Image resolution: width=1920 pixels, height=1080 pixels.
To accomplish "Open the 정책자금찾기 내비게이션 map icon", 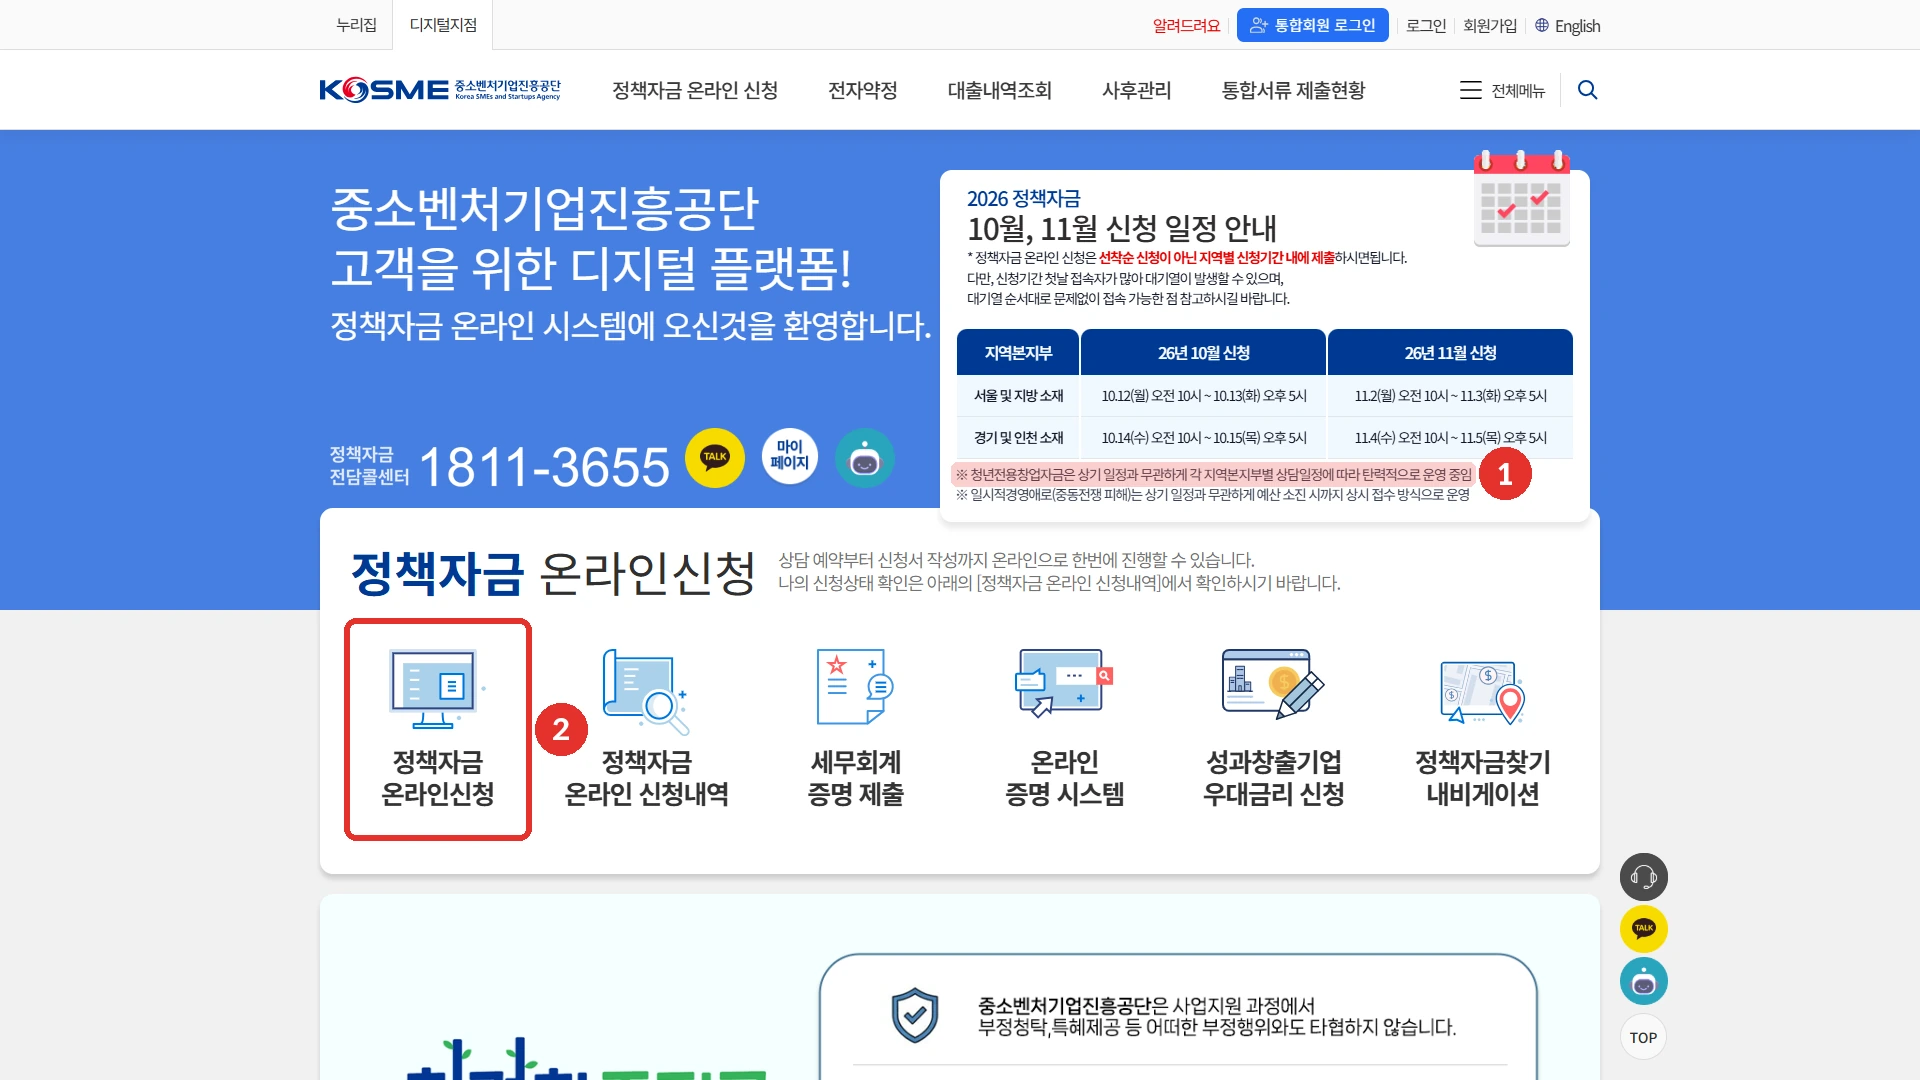I will point(1482,692).
